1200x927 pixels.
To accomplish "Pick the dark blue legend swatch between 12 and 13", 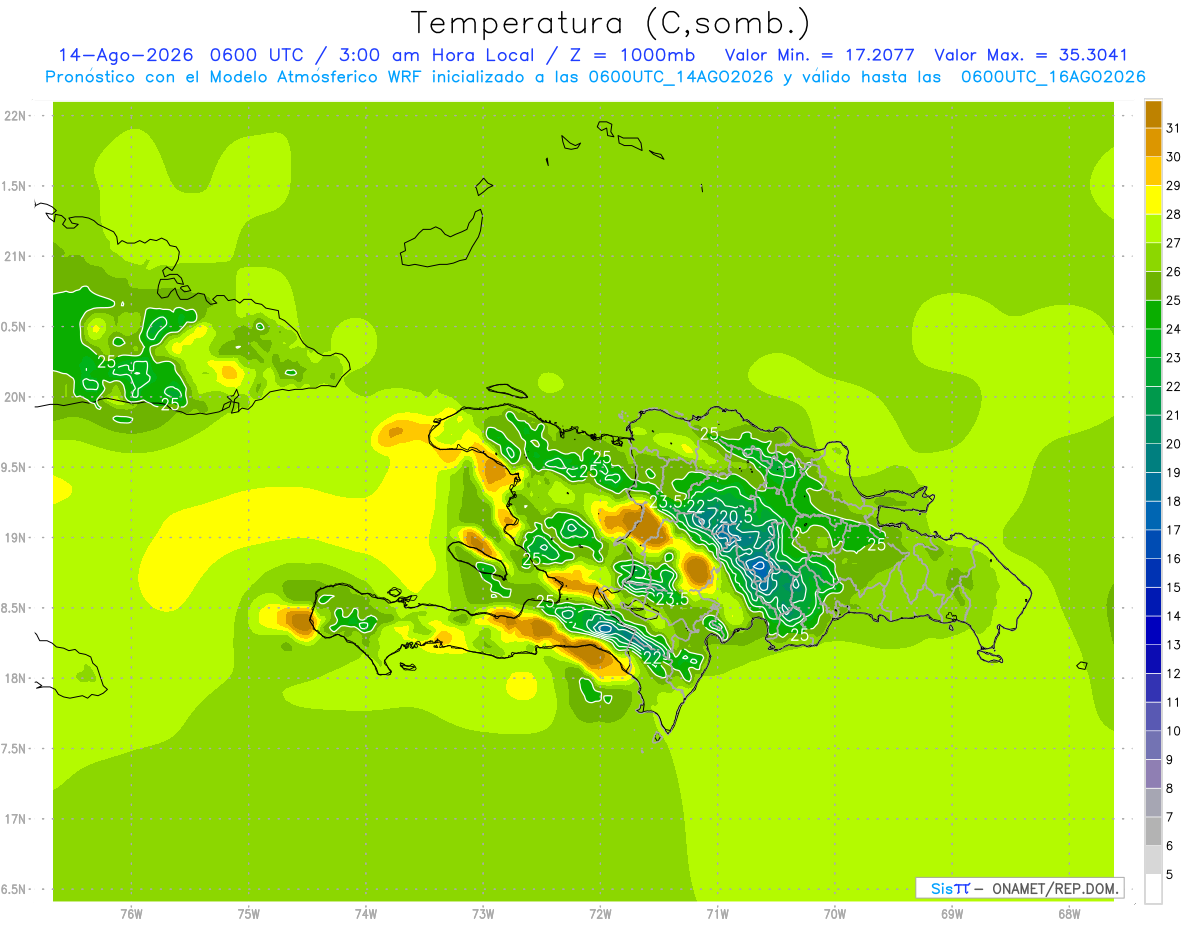I will tap(1153, 659).
